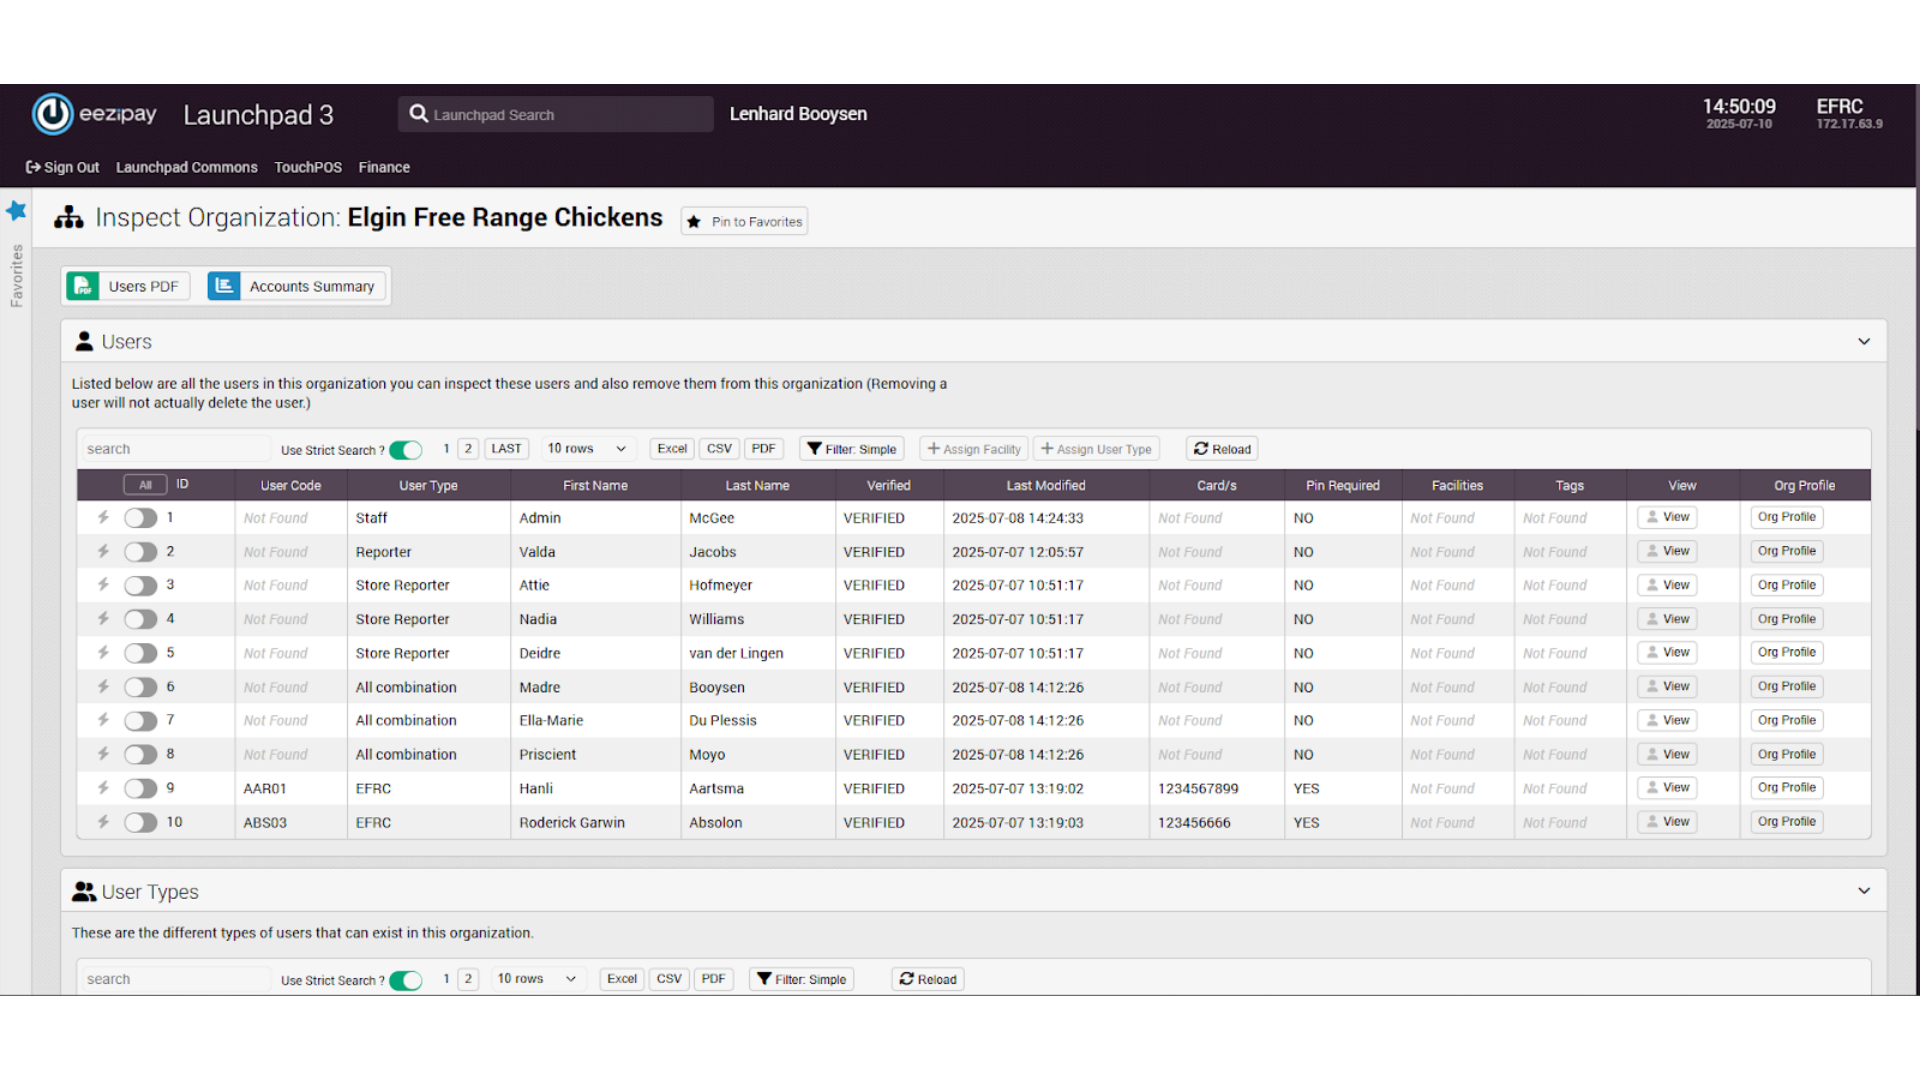
Task: Click the All select button in header
Action: 145,485
